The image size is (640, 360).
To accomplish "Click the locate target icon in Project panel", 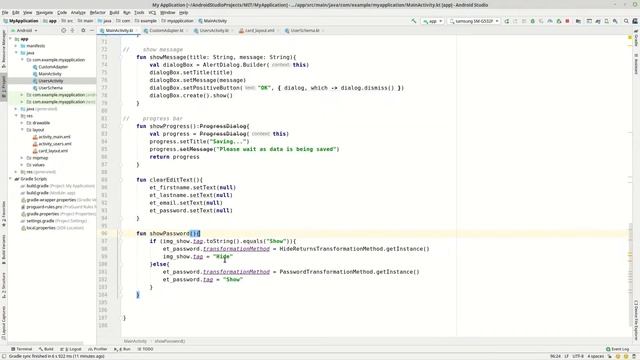I will coord(63,30).
